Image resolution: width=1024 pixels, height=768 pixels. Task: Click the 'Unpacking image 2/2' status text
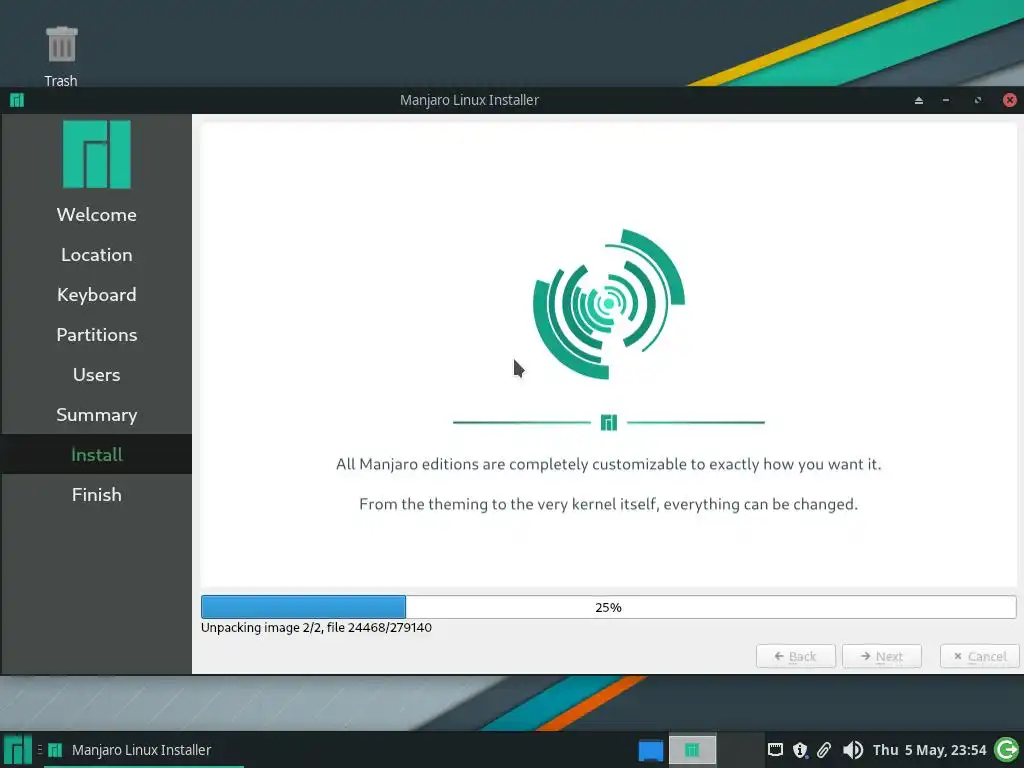(x=316, y=628)
